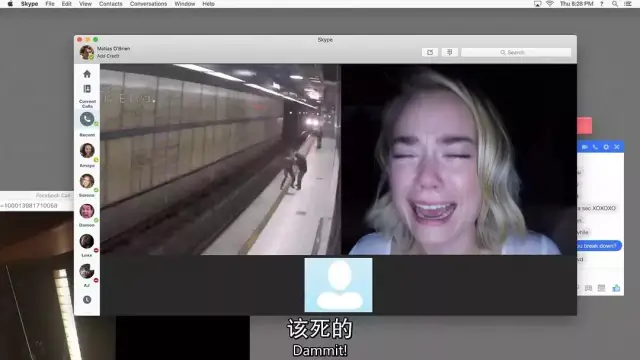Click the Matias O'Brien name label
The width and height of the screenshot is (640, 360).
(113, 49)
